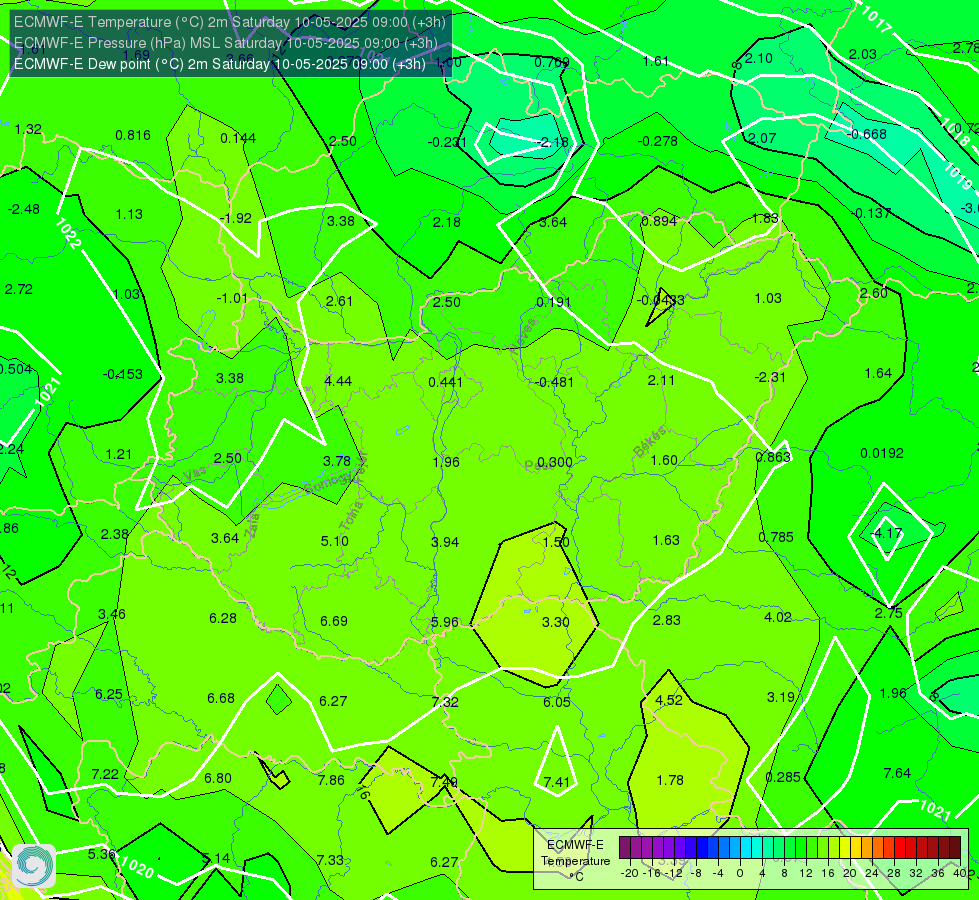
Task: Click the dew point value -1.92
Action: click(236, 219)
